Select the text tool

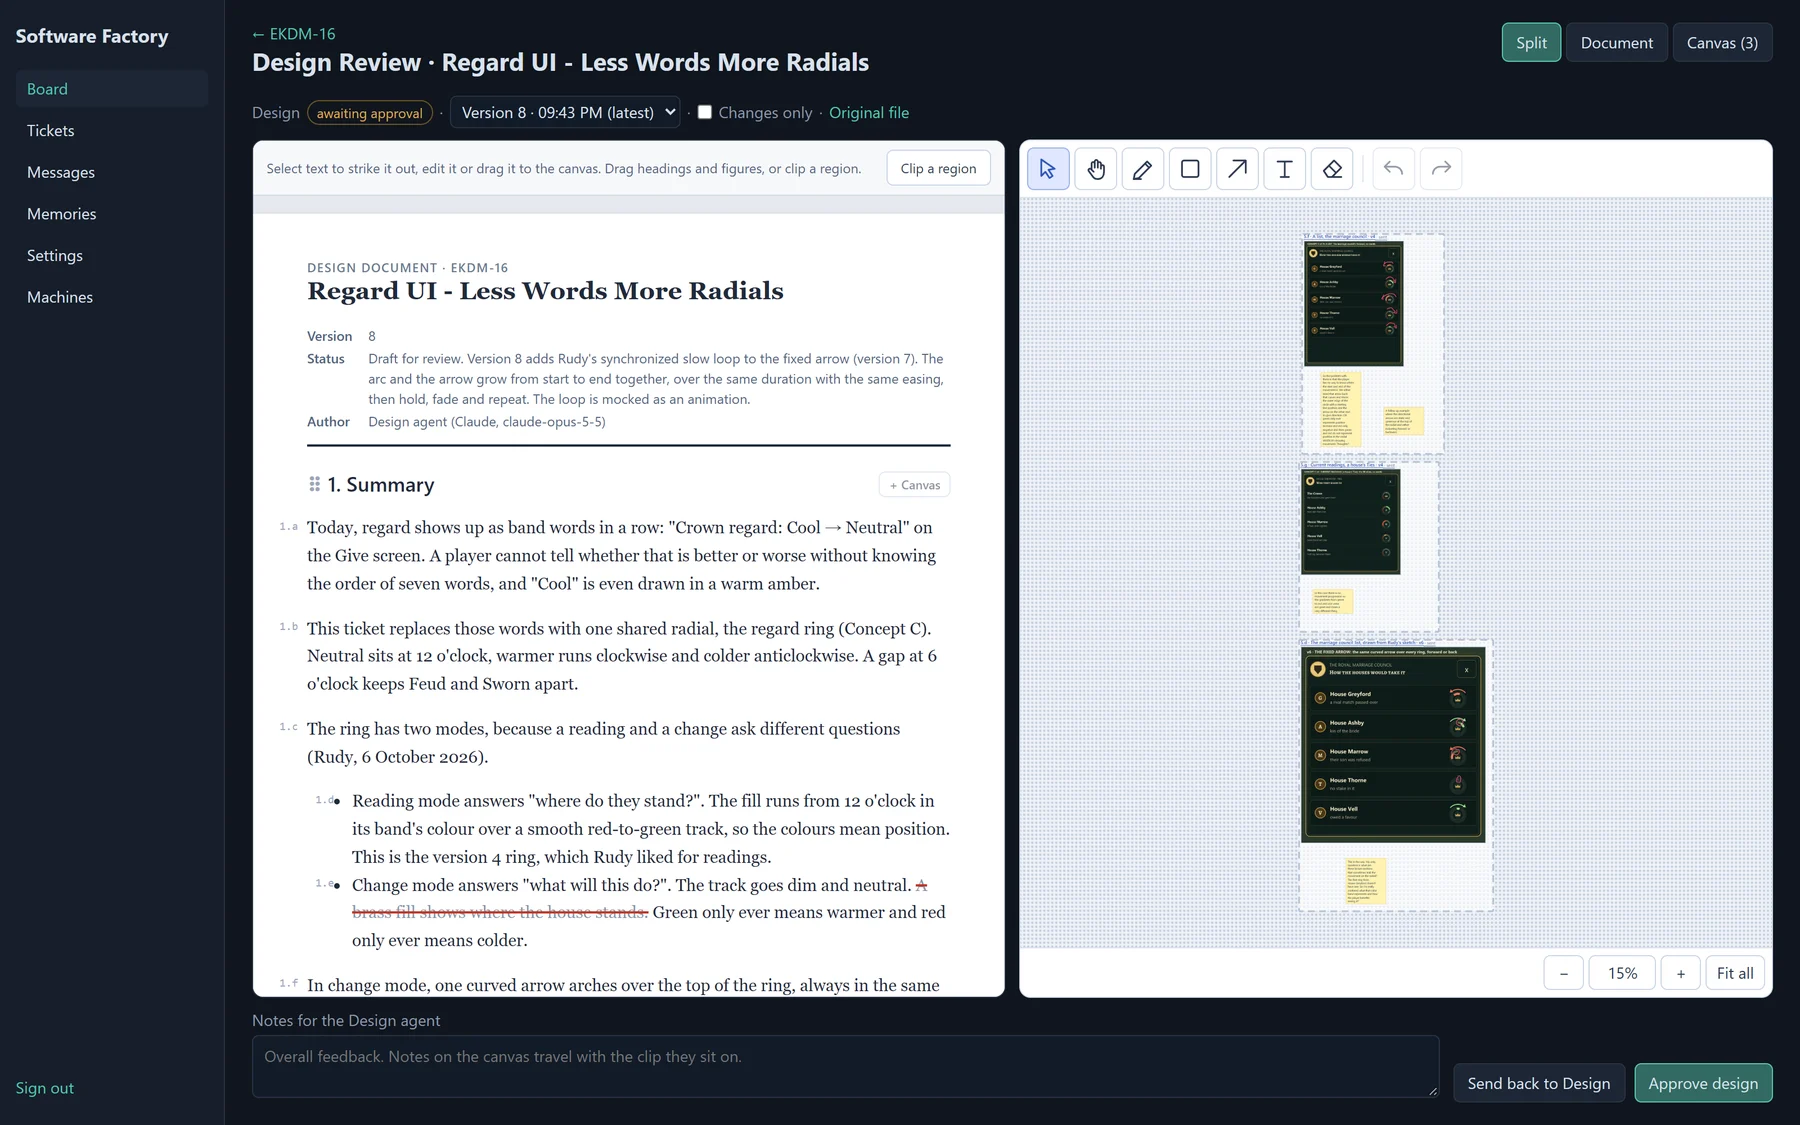[1284, 169]
